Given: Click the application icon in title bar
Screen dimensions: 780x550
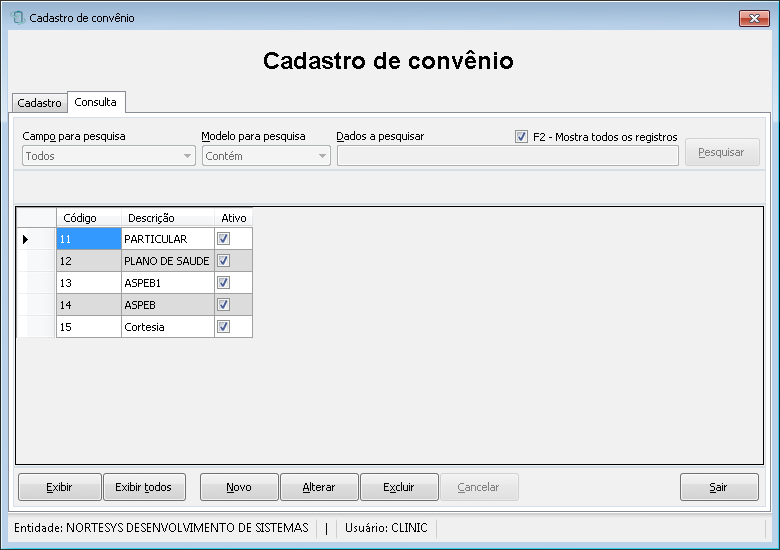Looking at the screenshot, I should 17,18.
